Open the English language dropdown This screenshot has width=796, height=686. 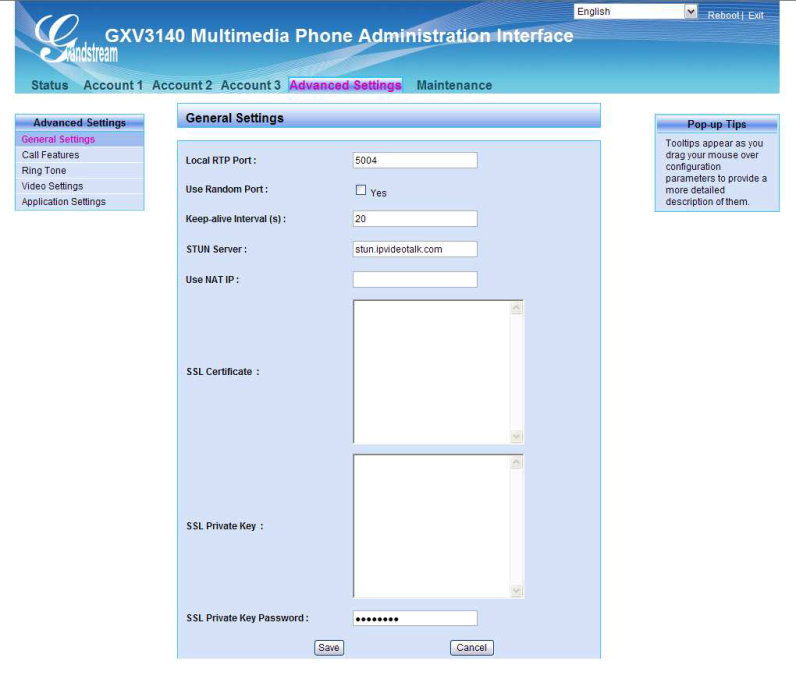pos(636,12)
